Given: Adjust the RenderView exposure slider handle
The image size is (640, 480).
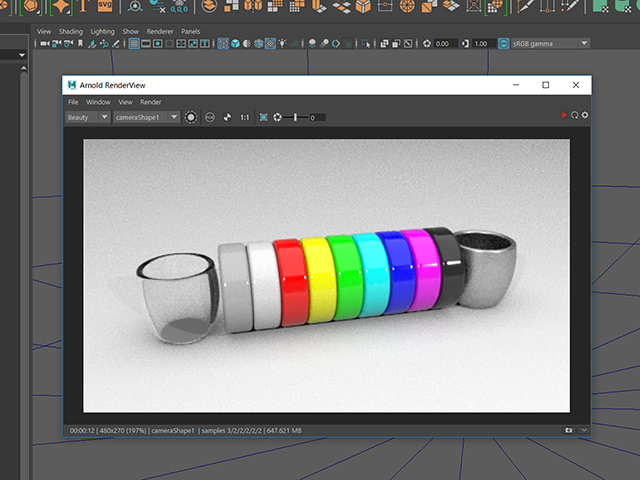Looking at the screenshot, I should tap(296, 118).
